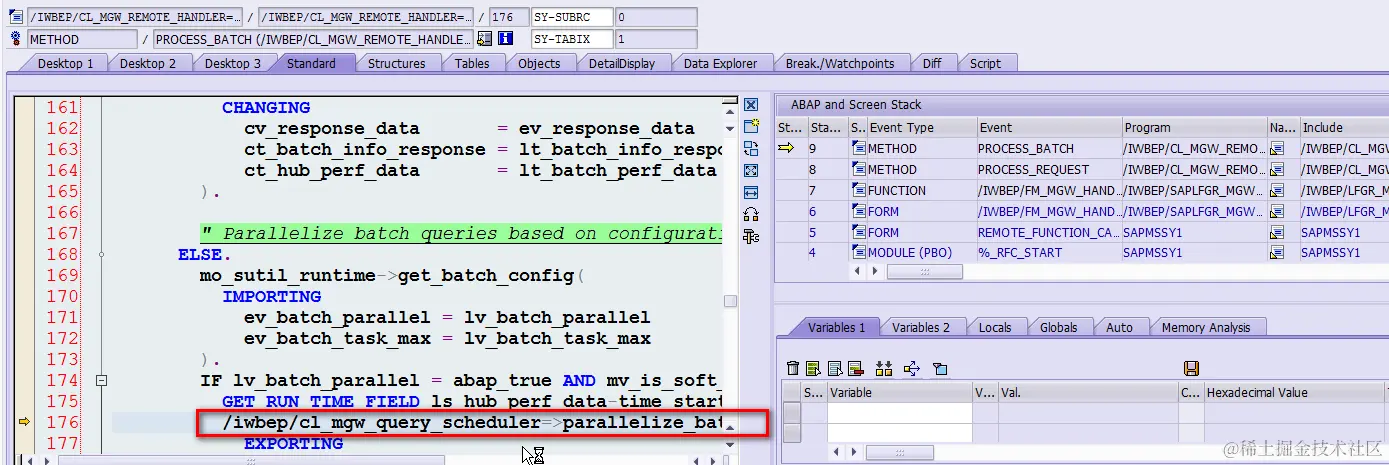Open the Desktop 3 tab
1389x465 pixels.
[x=232, y=63]
